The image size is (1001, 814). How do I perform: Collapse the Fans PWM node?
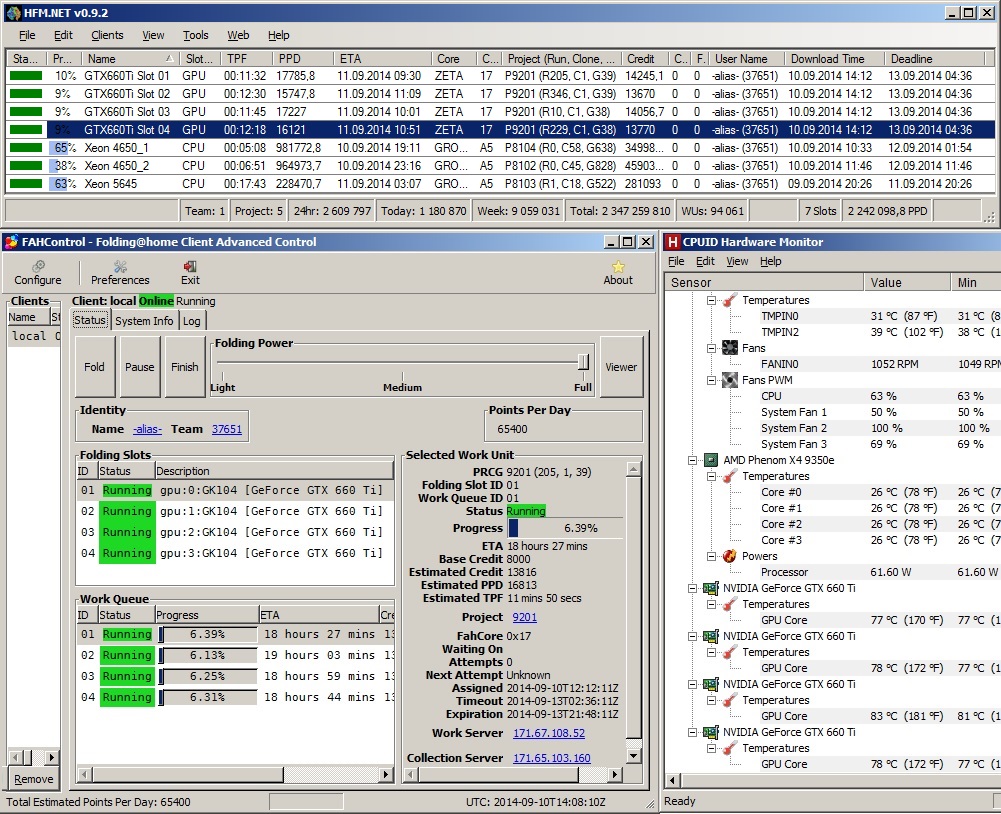[711, 380]
